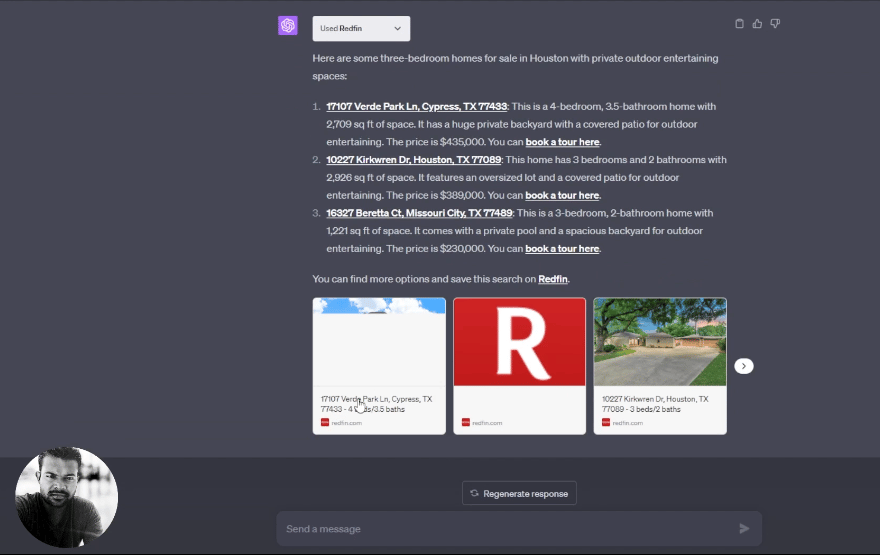
Task: Open the 17107 Verde Park Ln link
Action: 417,106
